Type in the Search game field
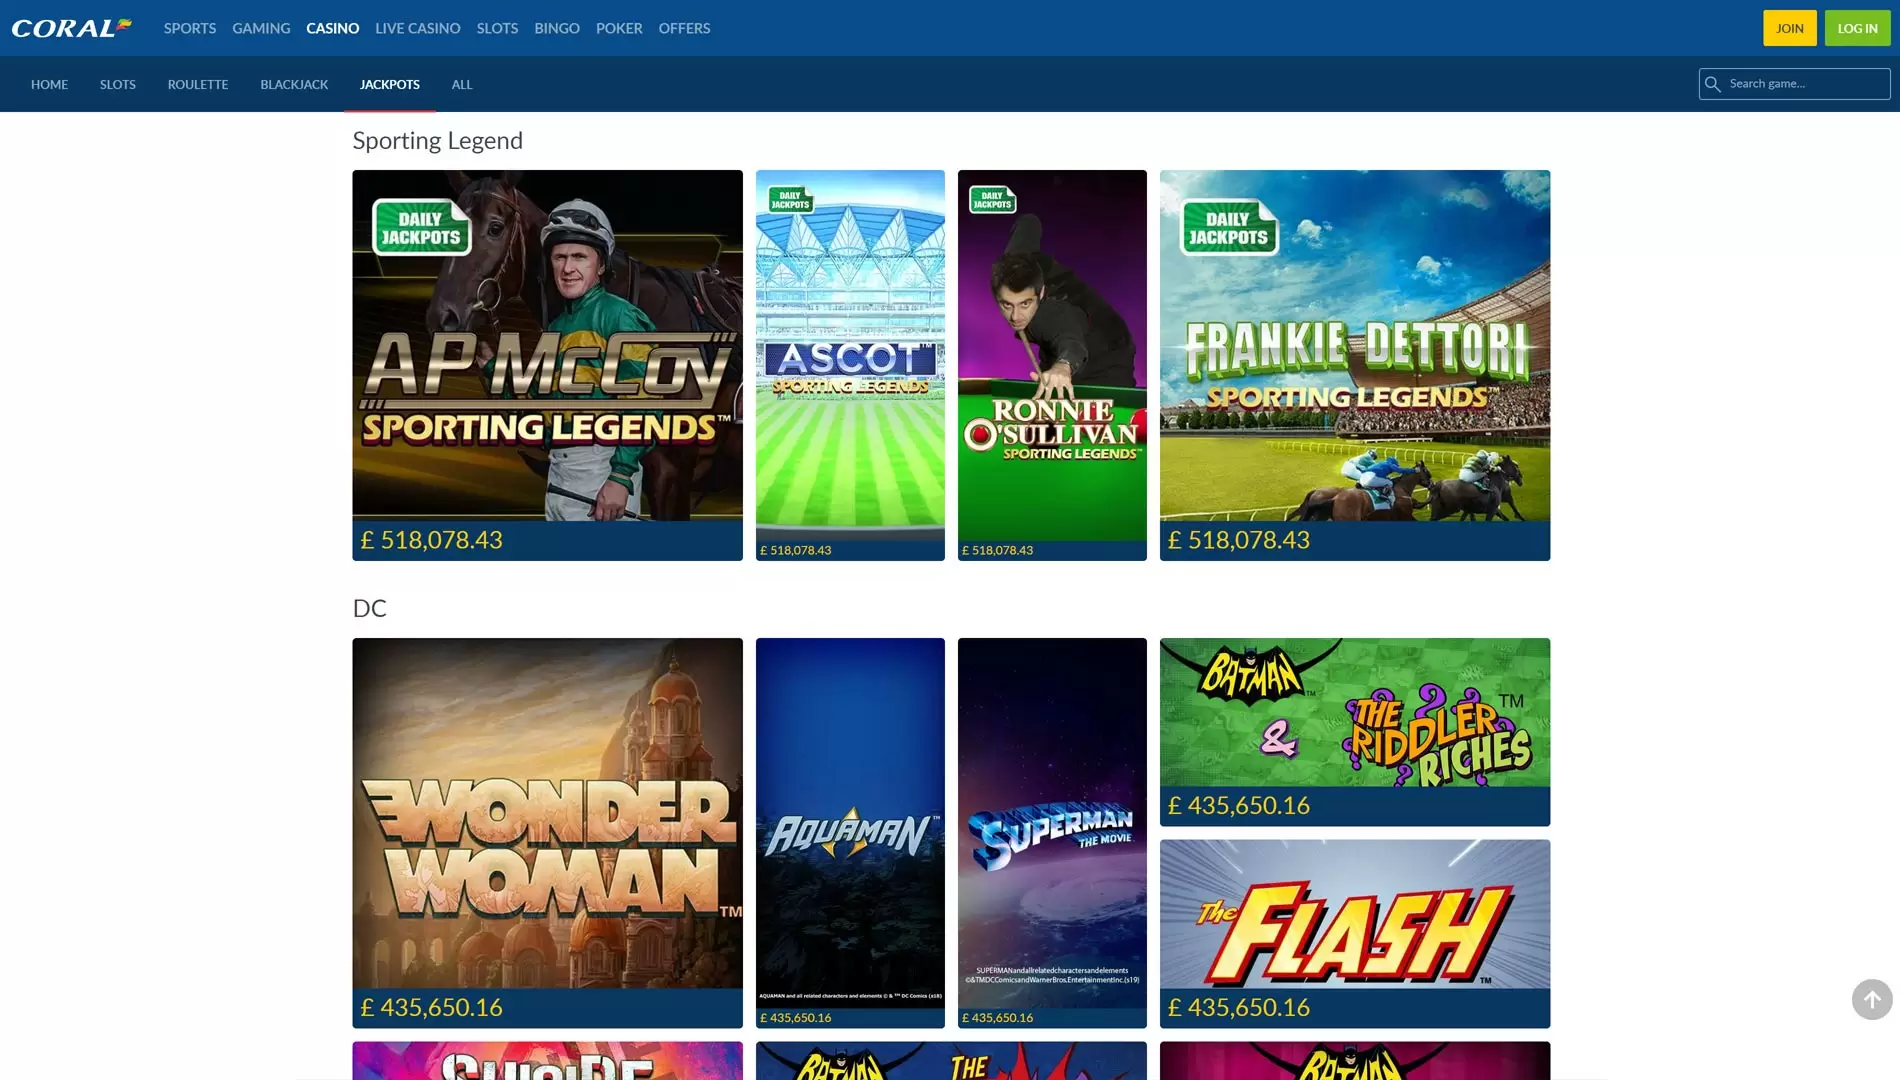 point(1804,84)
